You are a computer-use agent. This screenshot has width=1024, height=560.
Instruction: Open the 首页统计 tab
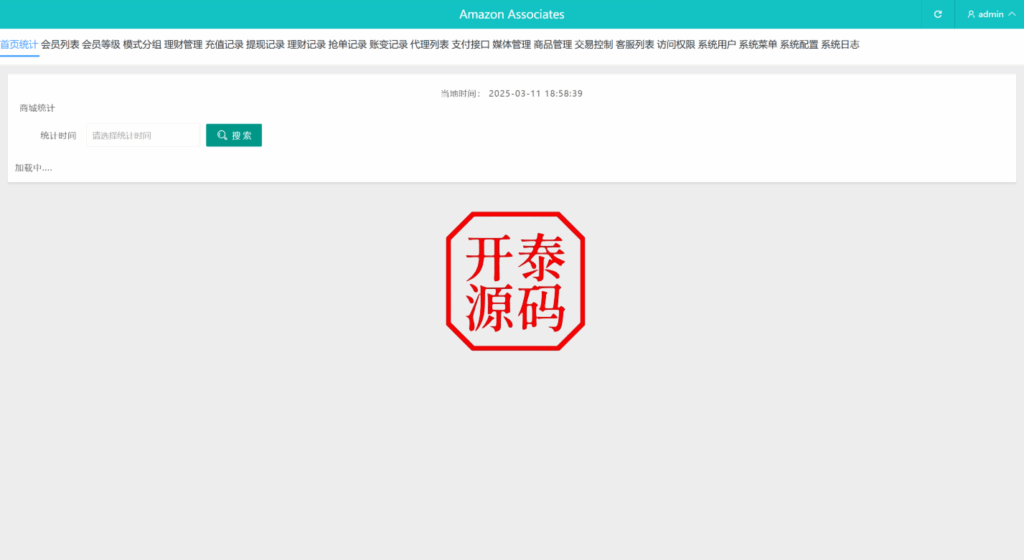point(19,44)
